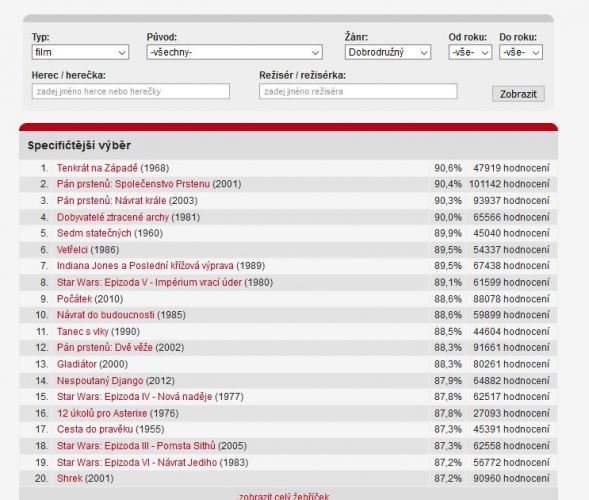This screenshot has height=500, width=589.
Task: Click the 90,0% rating value
Action: [x=448, y=217]
